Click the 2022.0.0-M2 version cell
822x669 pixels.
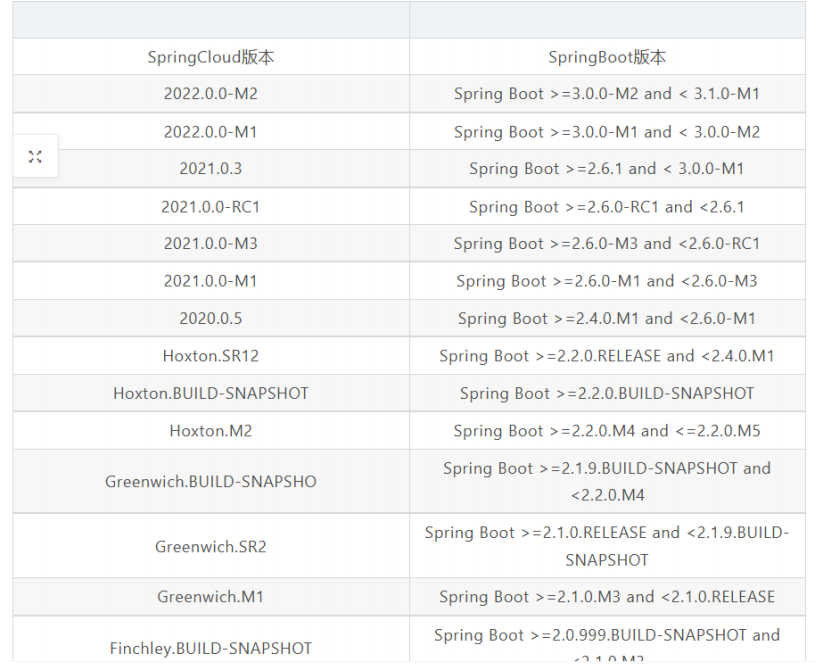coord(211,94)
